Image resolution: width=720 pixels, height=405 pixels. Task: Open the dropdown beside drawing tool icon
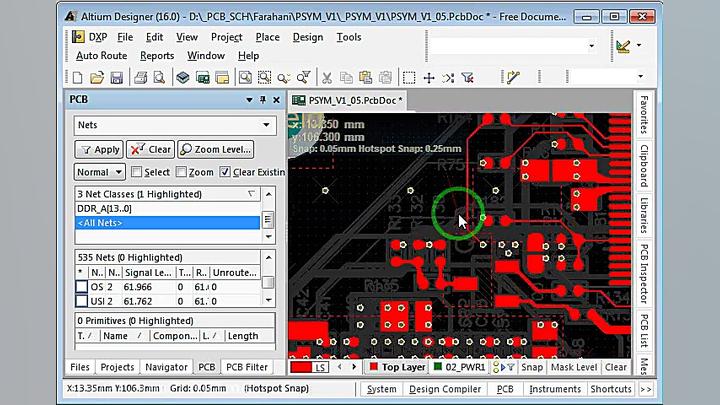point(639,45)
